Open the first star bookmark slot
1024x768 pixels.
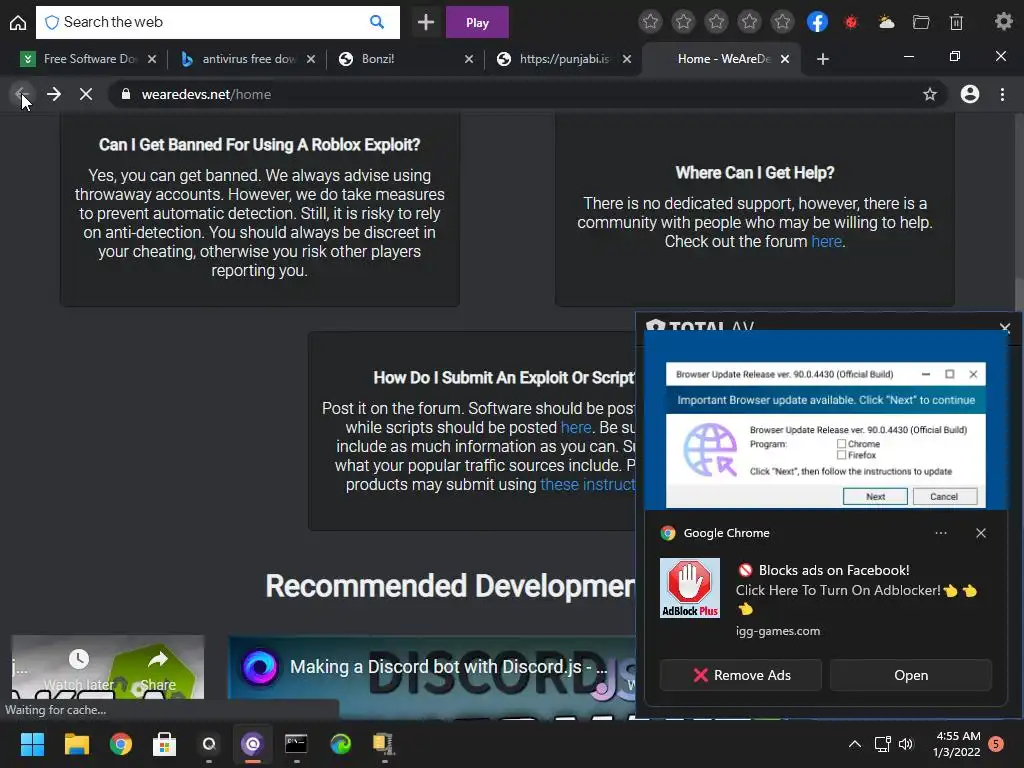pos(650,22)
